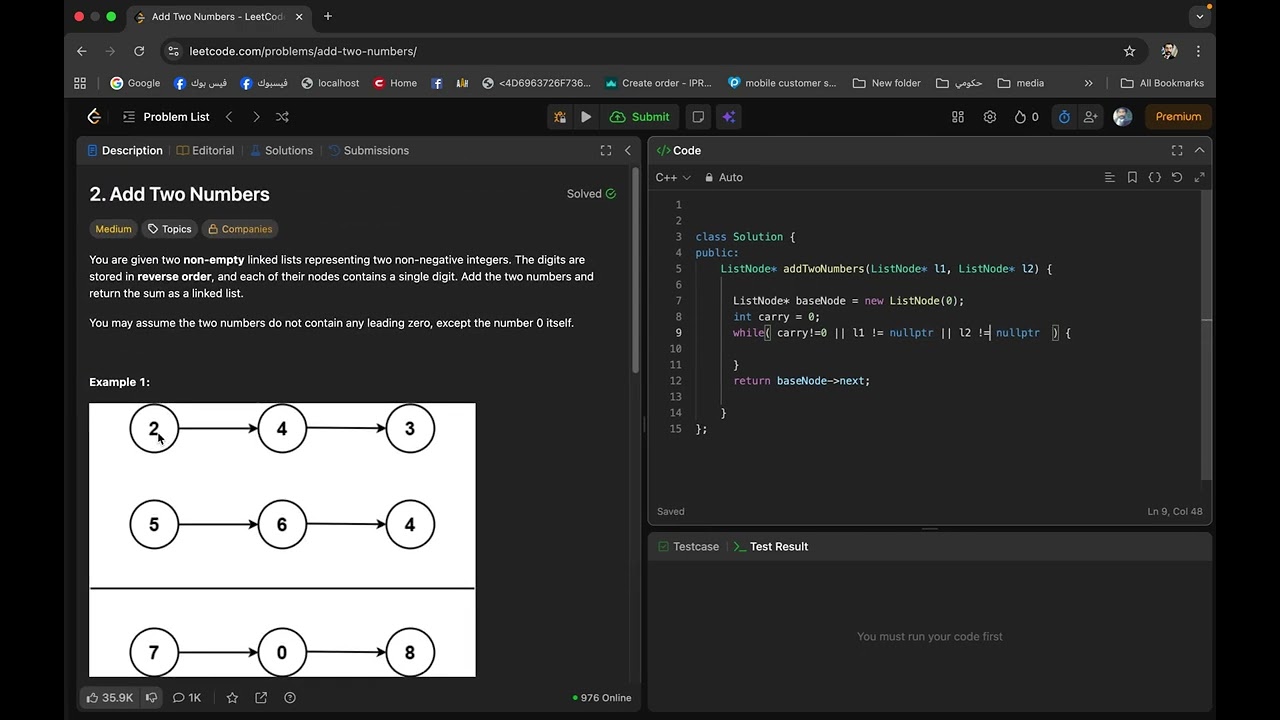The width and height of the screenshot is (1280, 720).
Task: Click the shuffle random problem icon
Action: tap(282, 117)
